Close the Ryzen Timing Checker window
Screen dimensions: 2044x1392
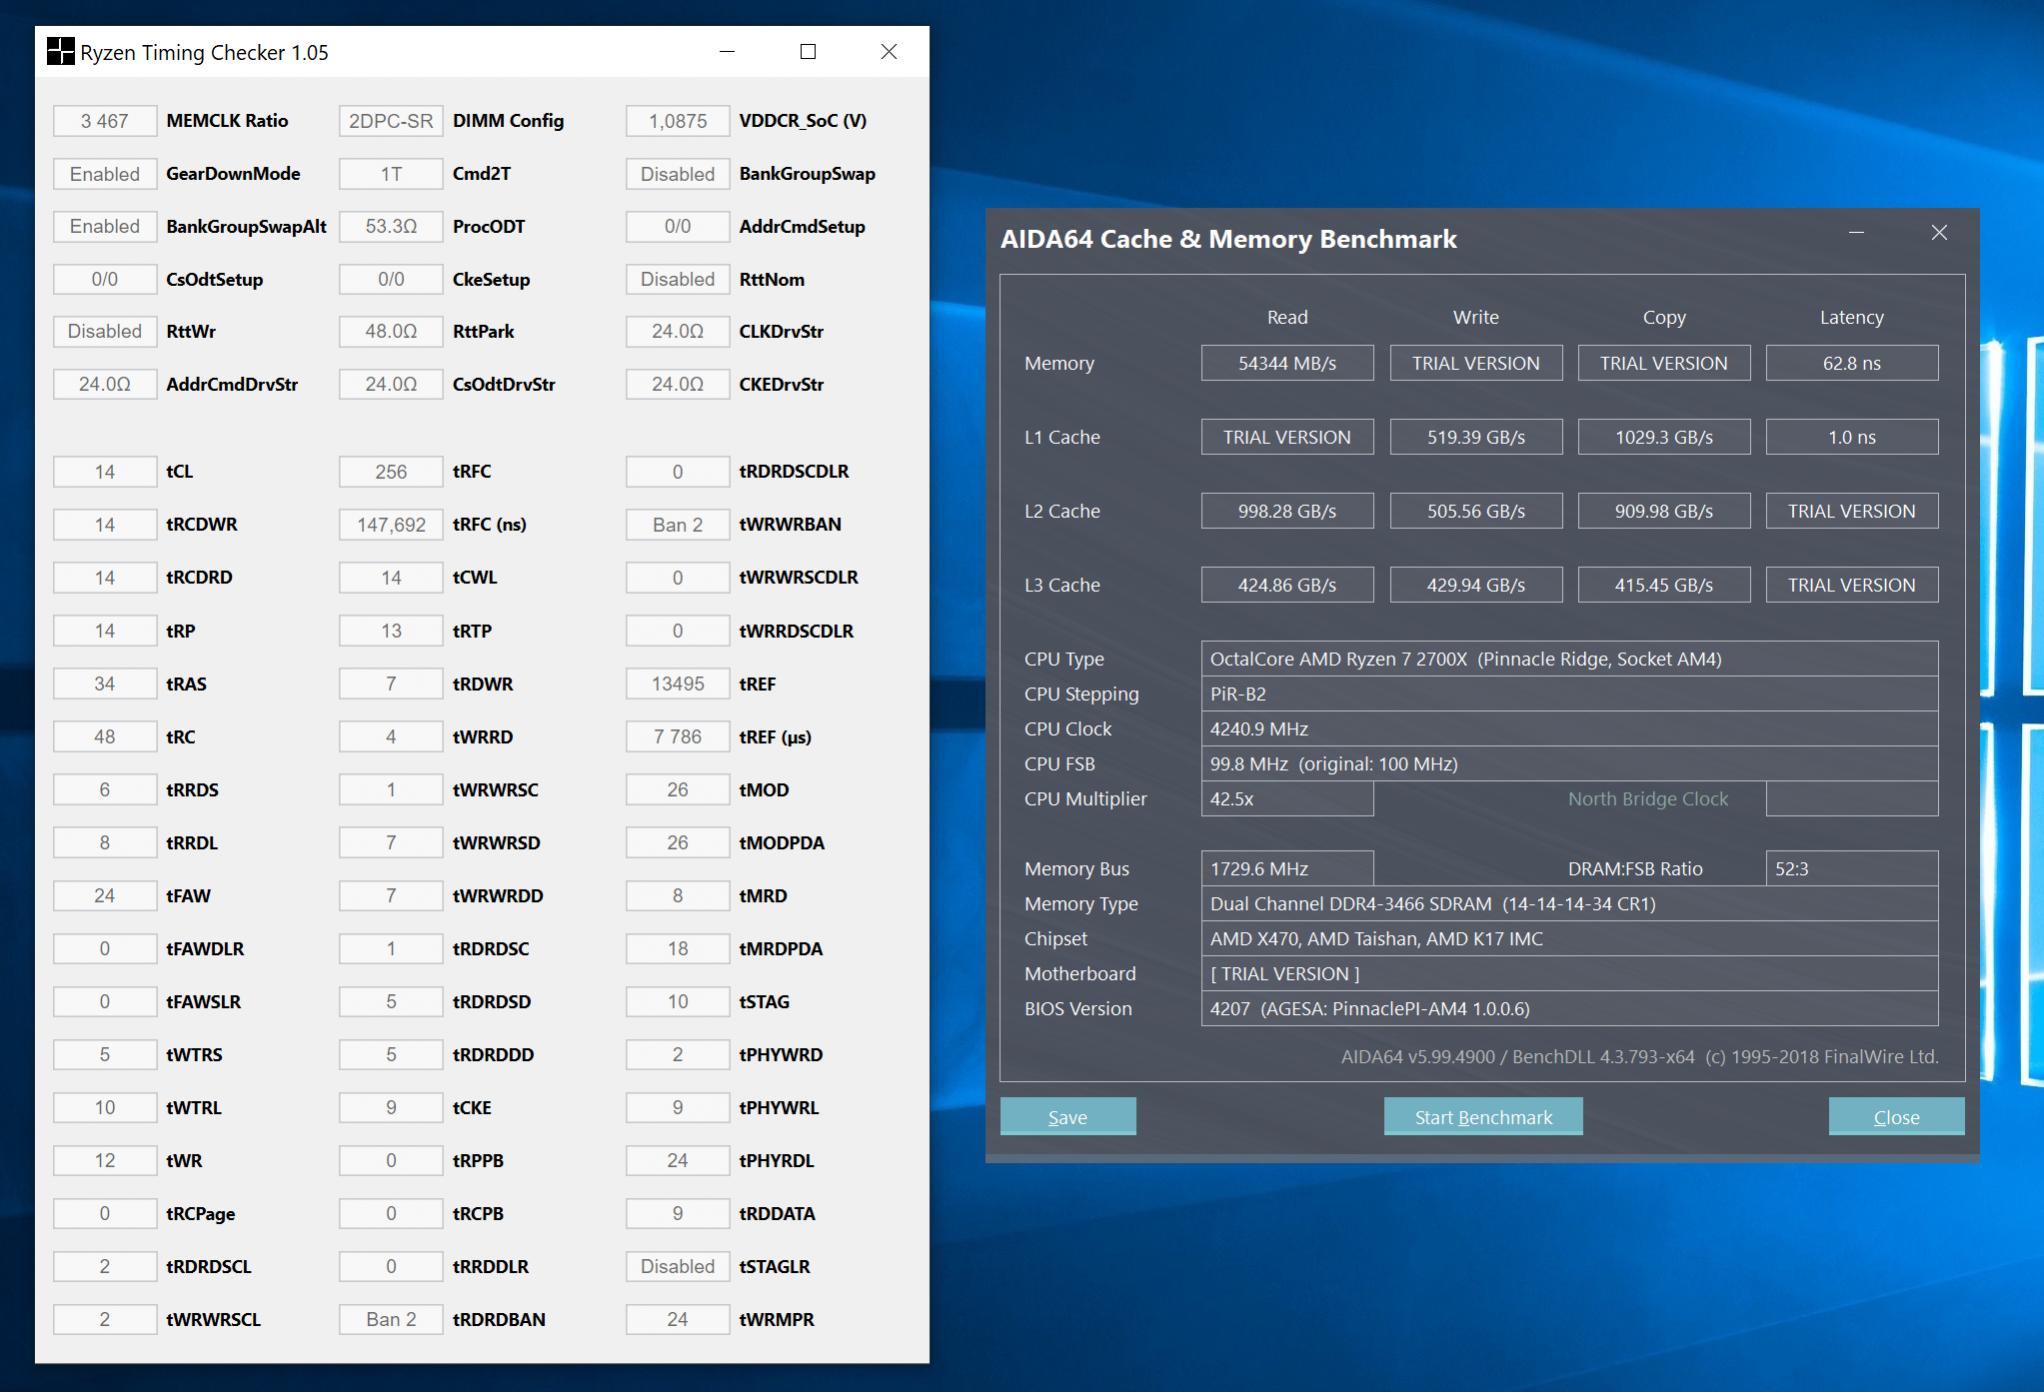[x=888, y=52]
